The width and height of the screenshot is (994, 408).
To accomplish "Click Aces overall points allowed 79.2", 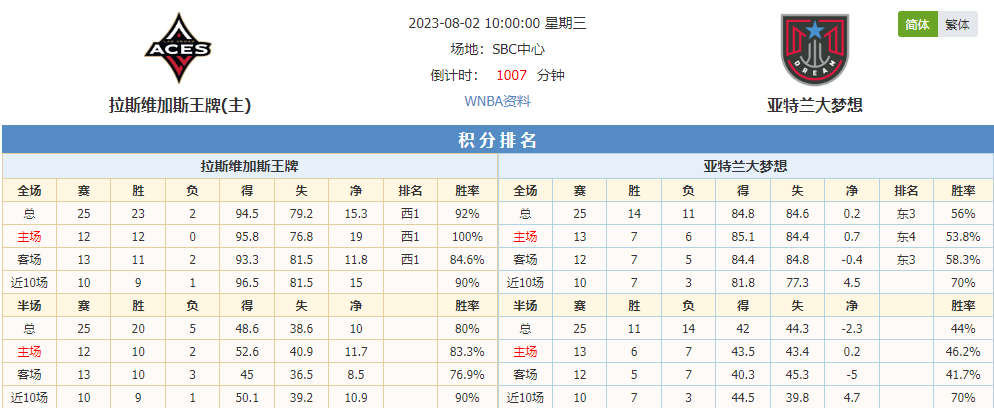I will tap(301, 214).
